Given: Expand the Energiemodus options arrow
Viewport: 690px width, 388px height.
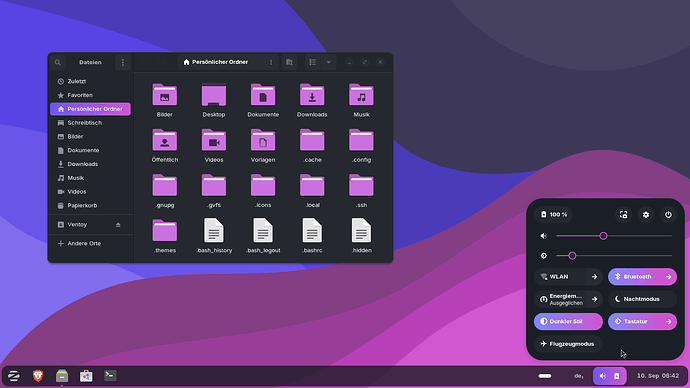Looking at the screenshot, I should pyautogui.click(x=595, y=299).
